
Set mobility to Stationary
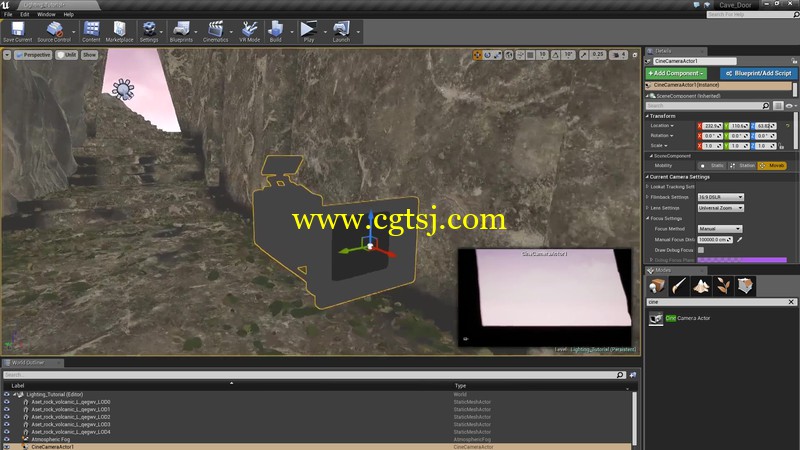click(x=743, y=166)
